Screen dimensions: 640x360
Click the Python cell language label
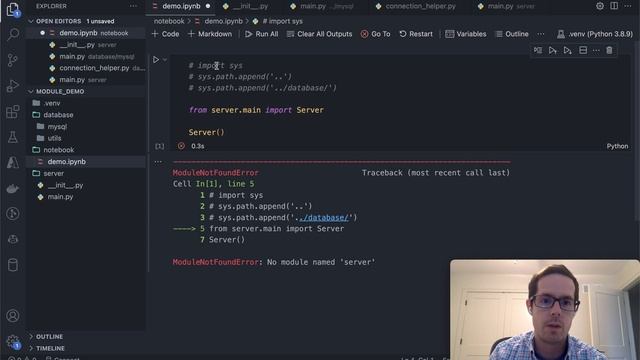(x=617, y=146)
